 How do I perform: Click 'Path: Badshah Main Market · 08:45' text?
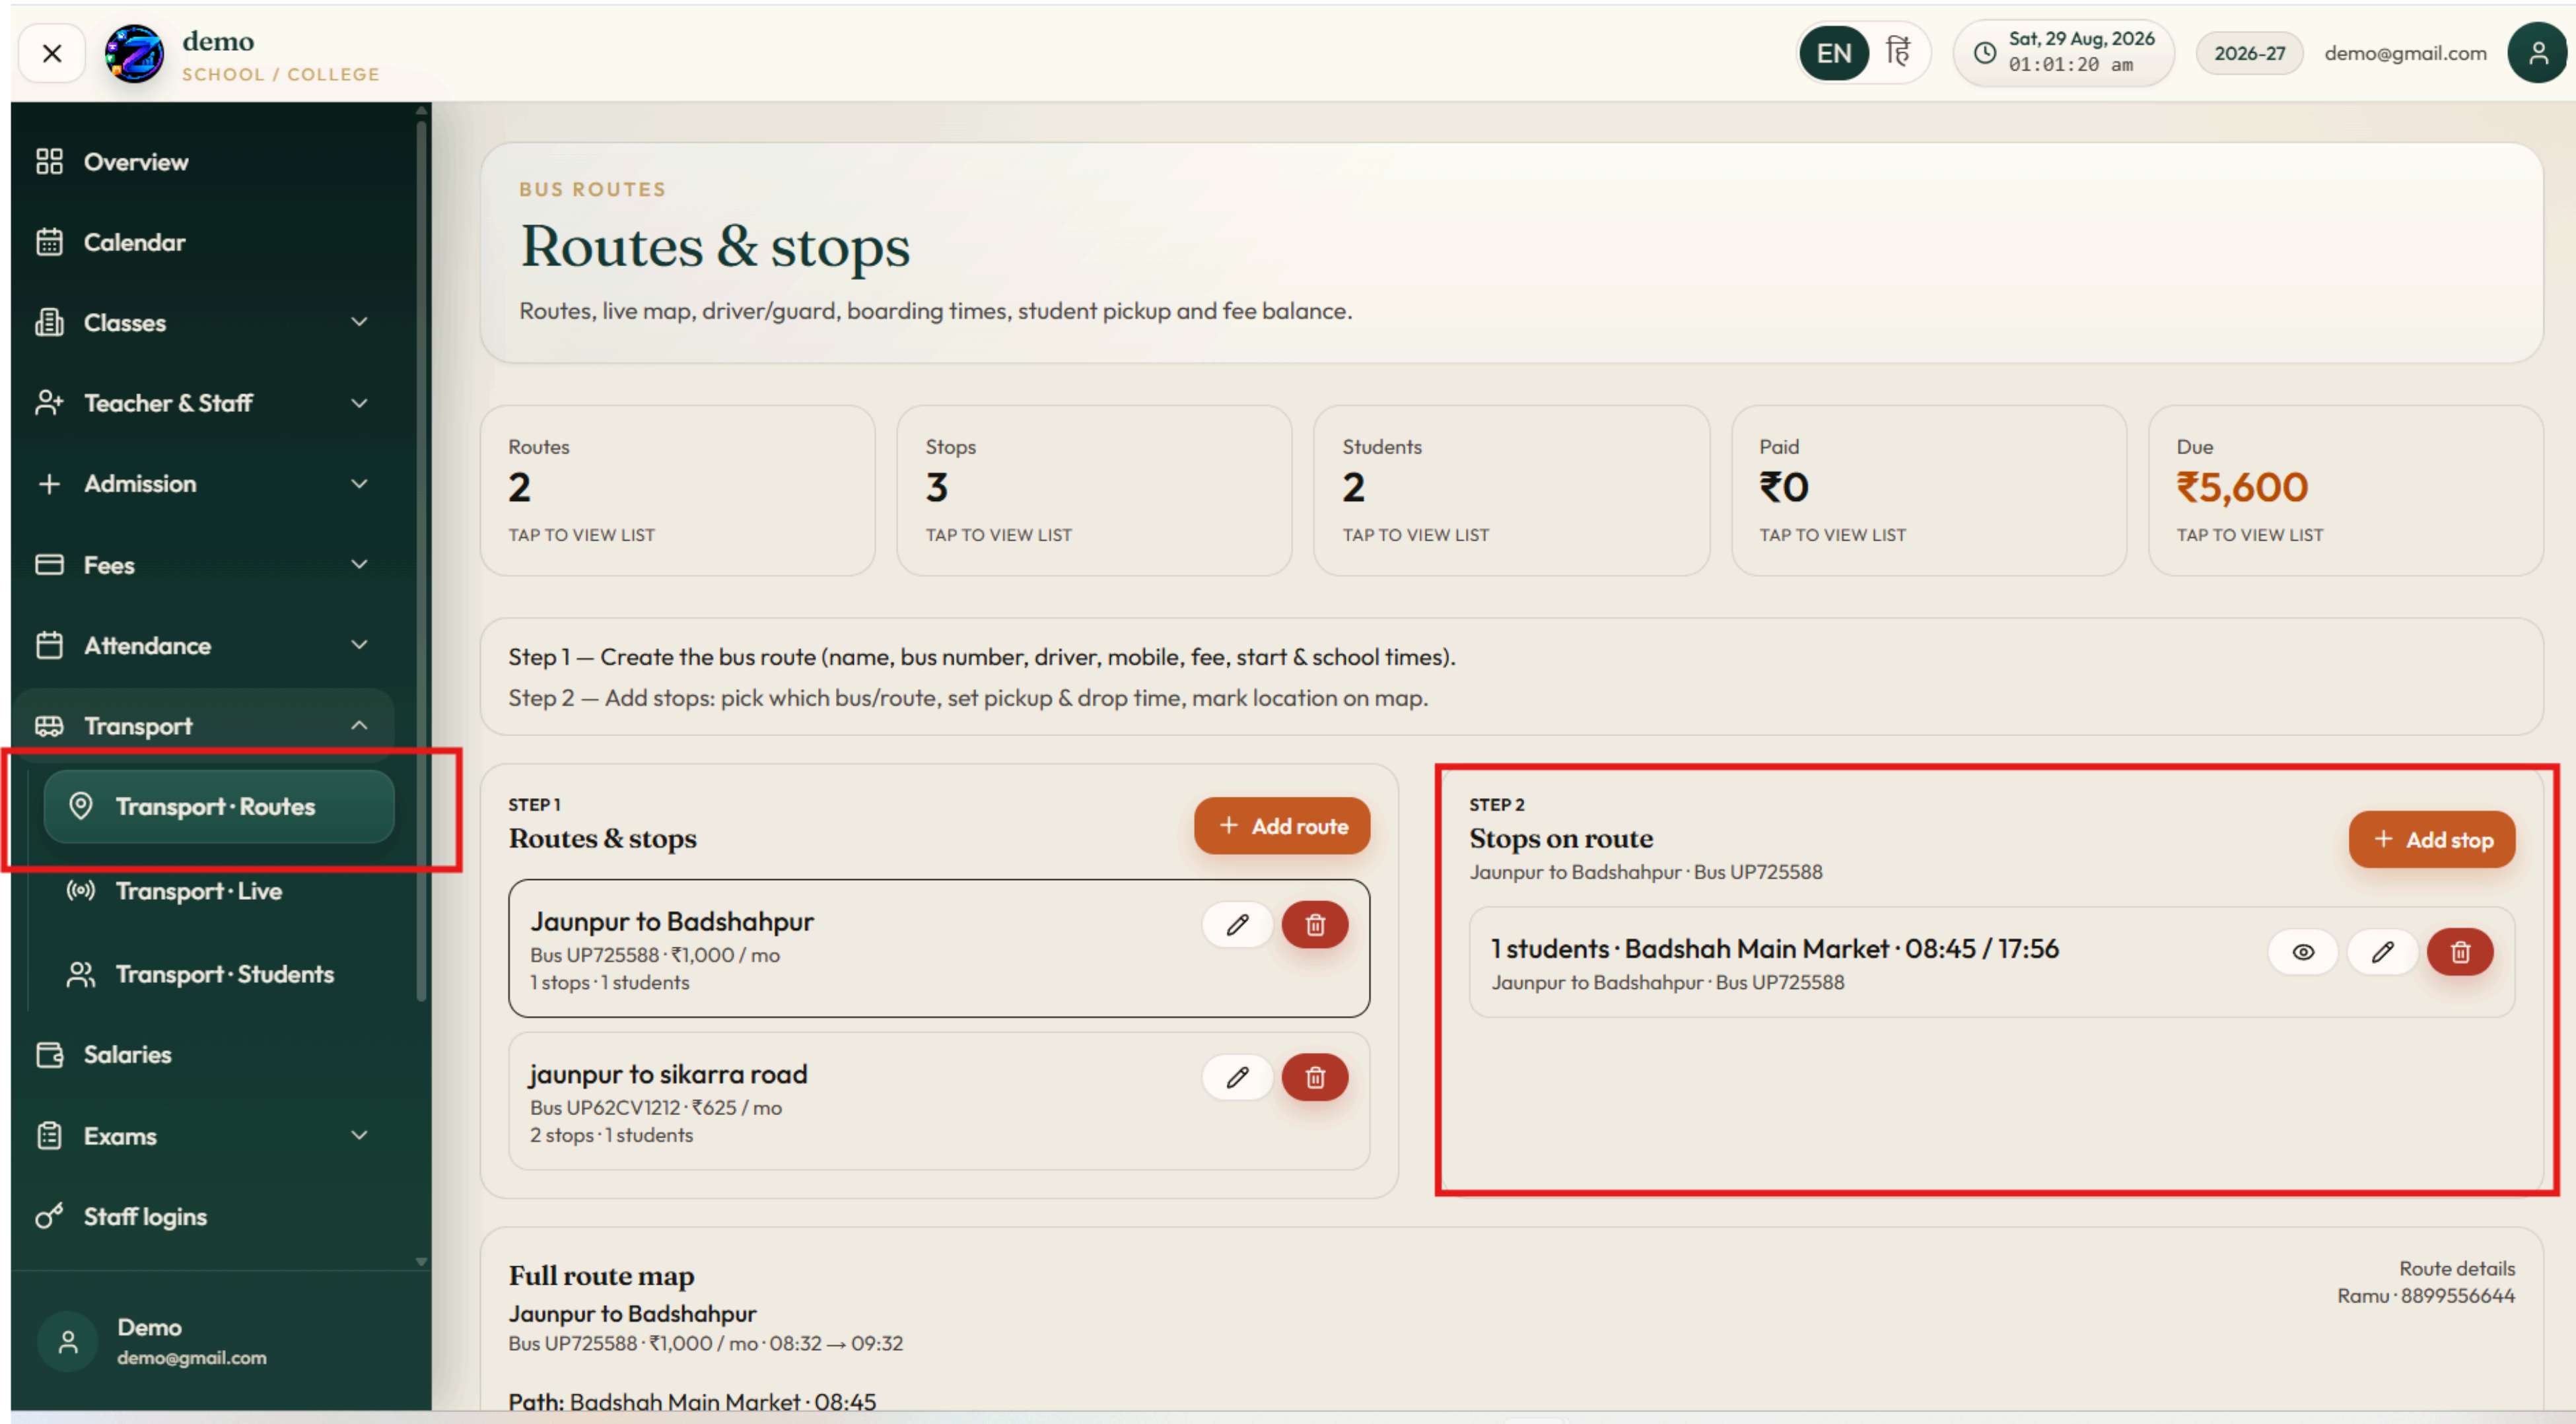point(692,1402)
